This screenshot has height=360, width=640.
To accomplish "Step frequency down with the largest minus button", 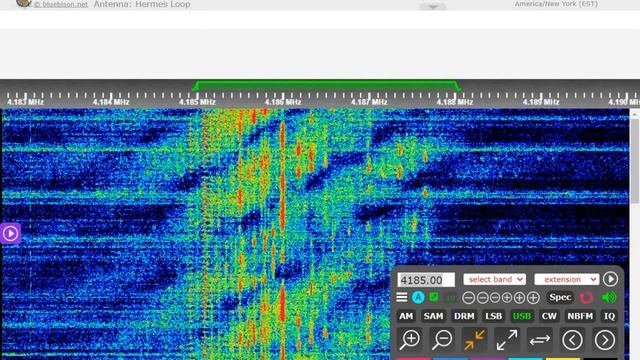I will click(469, 298).
